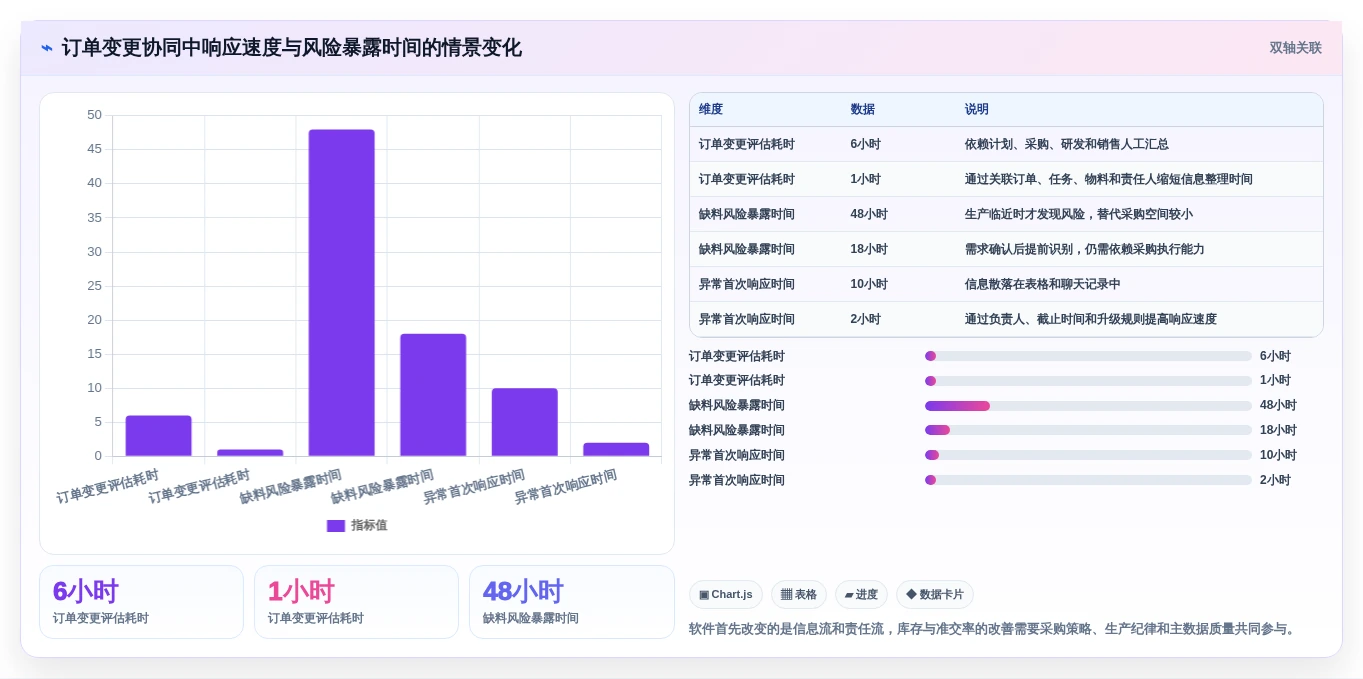Viewport: 1363px width, 679px height.
Task: Open the 1小时 订单变更评估耗时 data card
Action: point(356,602)
